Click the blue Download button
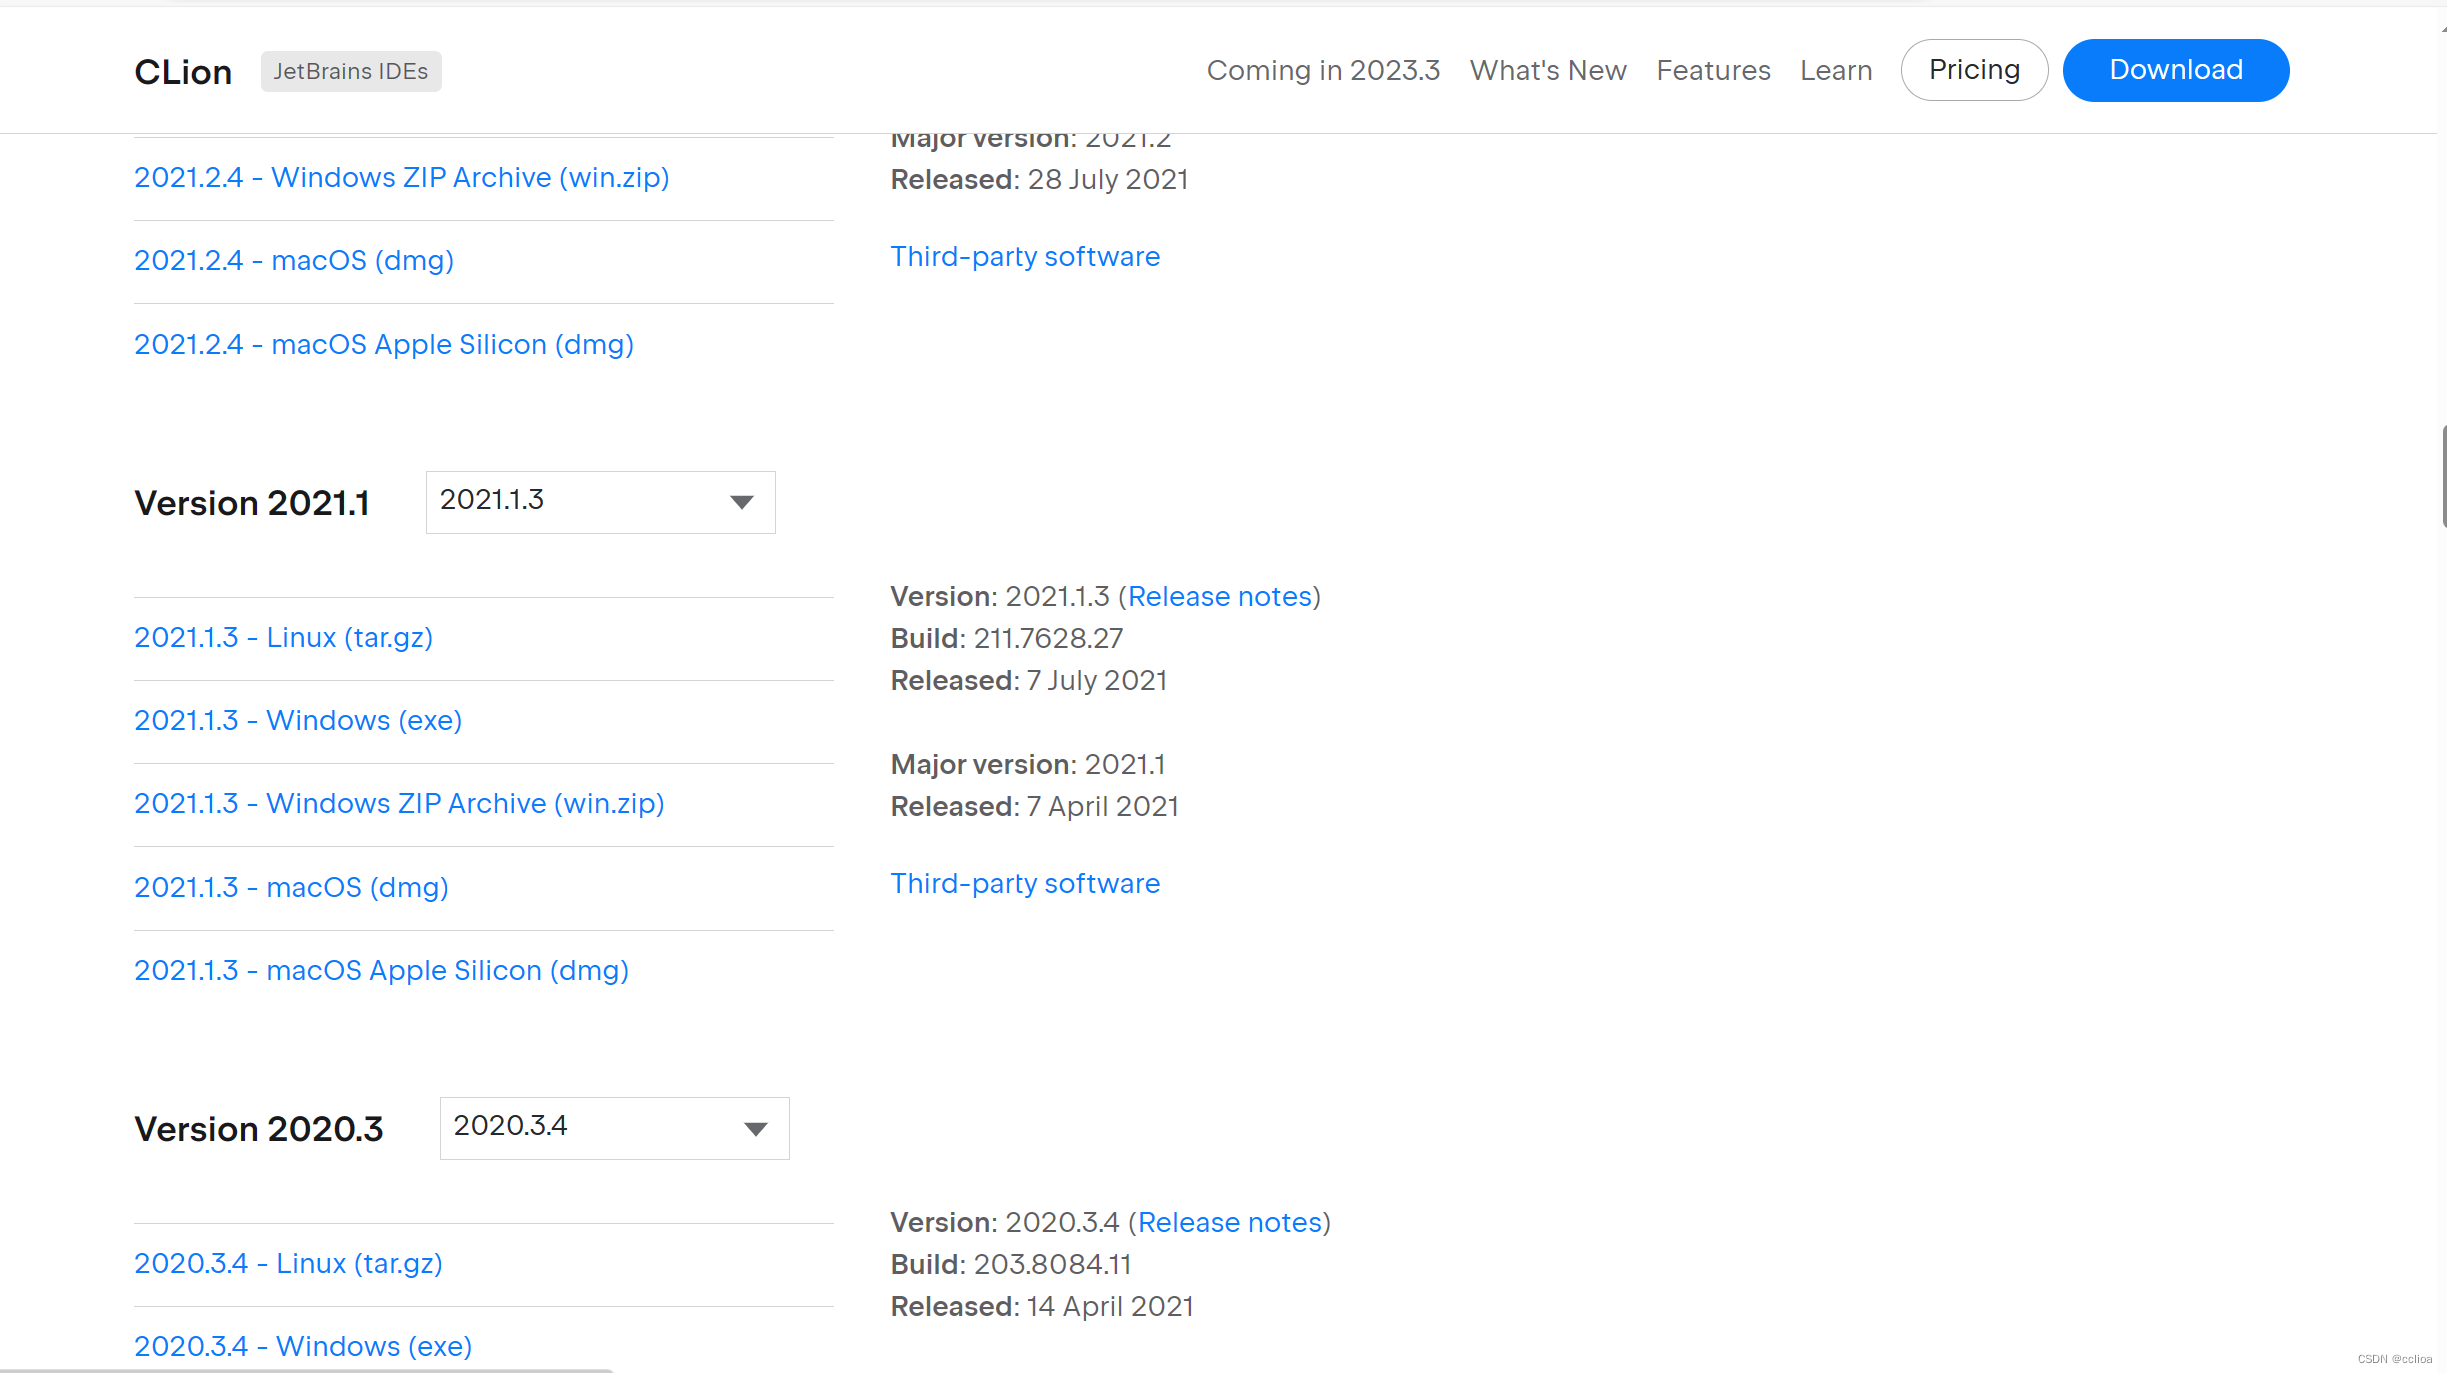 coord(2175,70)
